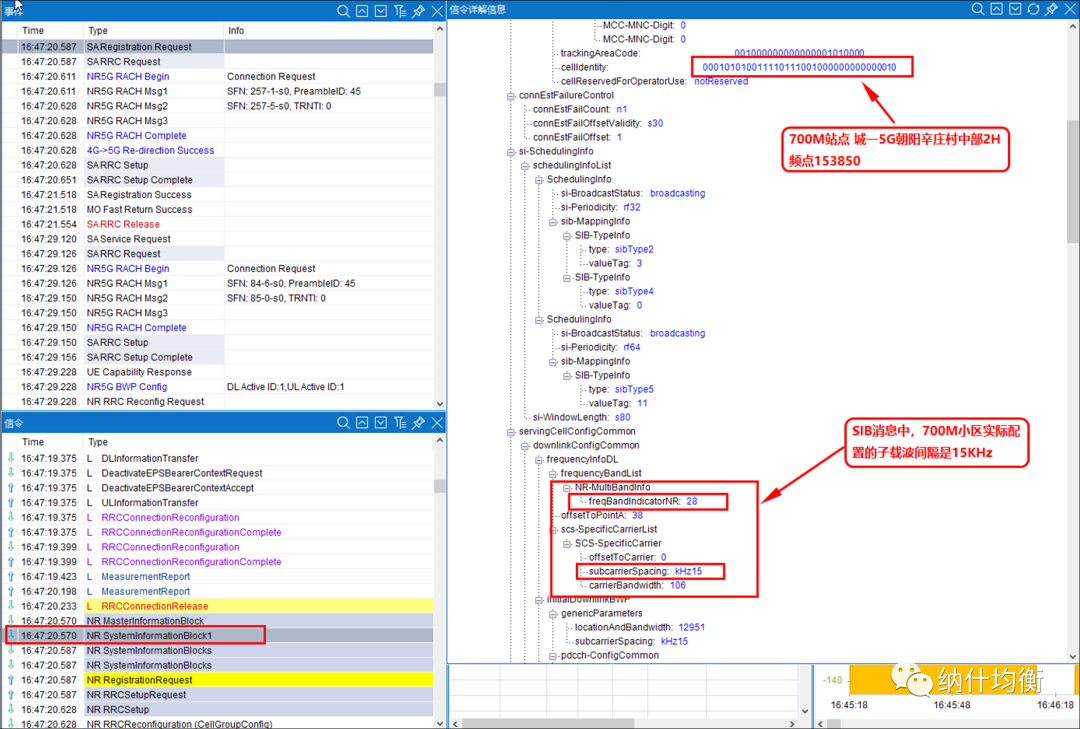
Task: Click si-WindowLength s80 entry
Action: pos(581,418)
